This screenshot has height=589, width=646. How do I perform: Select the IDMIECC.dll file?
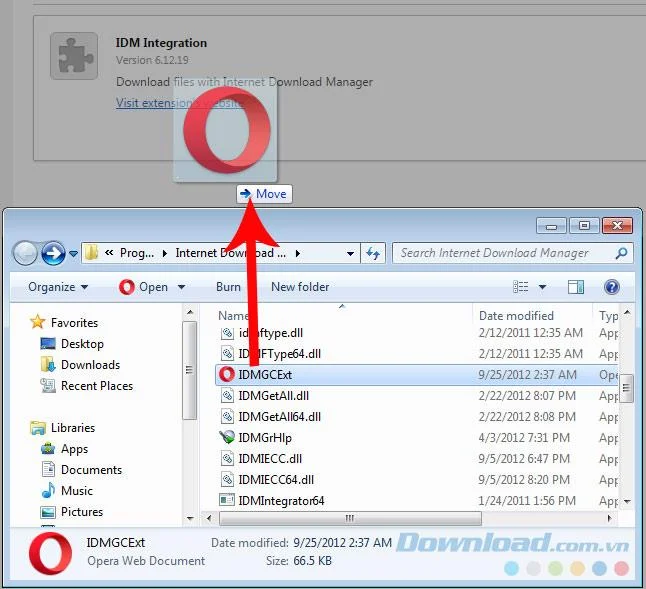click(x=270, y=458)
